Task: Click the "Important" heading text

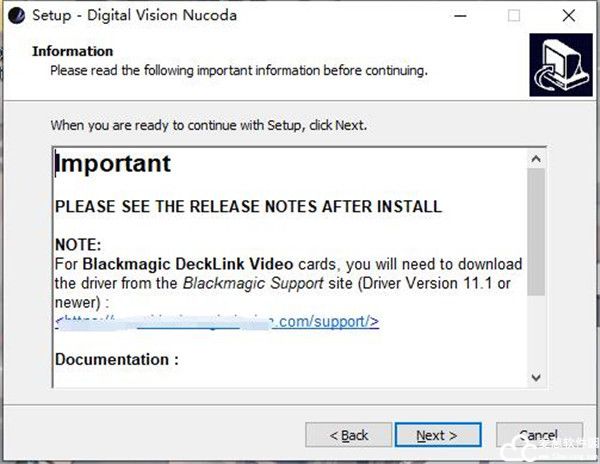Action: point(113,164)
